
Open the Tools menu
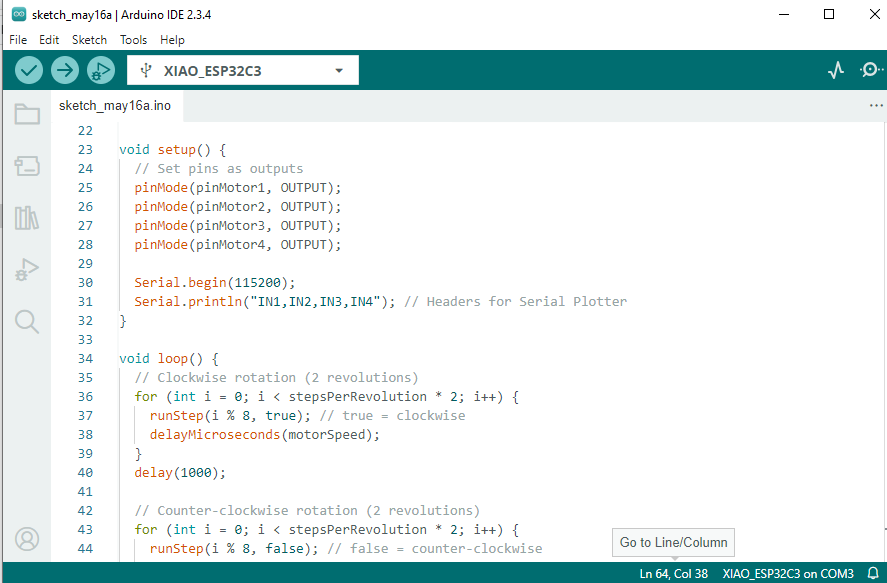pyautogui.click(x=134, y=40)
